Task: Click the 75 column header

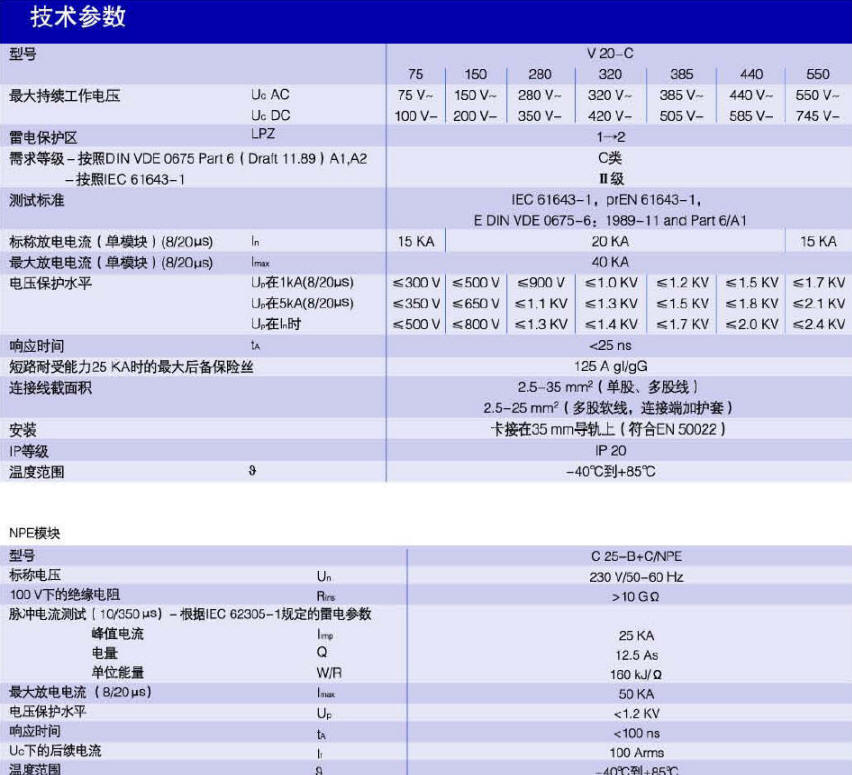Action: [415, 74]
